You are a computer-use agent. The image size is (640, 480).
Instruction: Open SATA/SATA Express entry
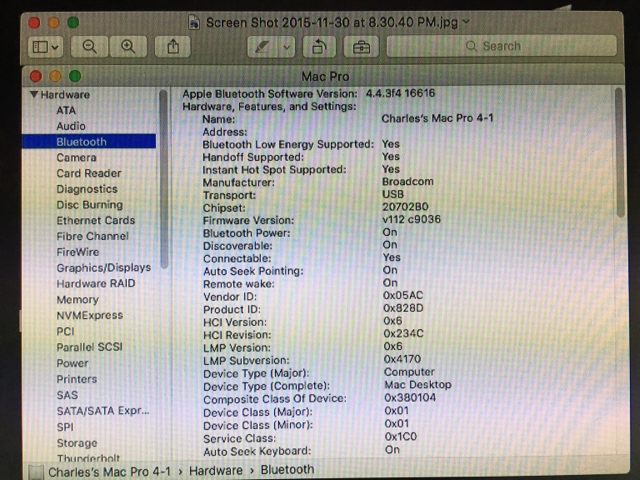[103, 411]
